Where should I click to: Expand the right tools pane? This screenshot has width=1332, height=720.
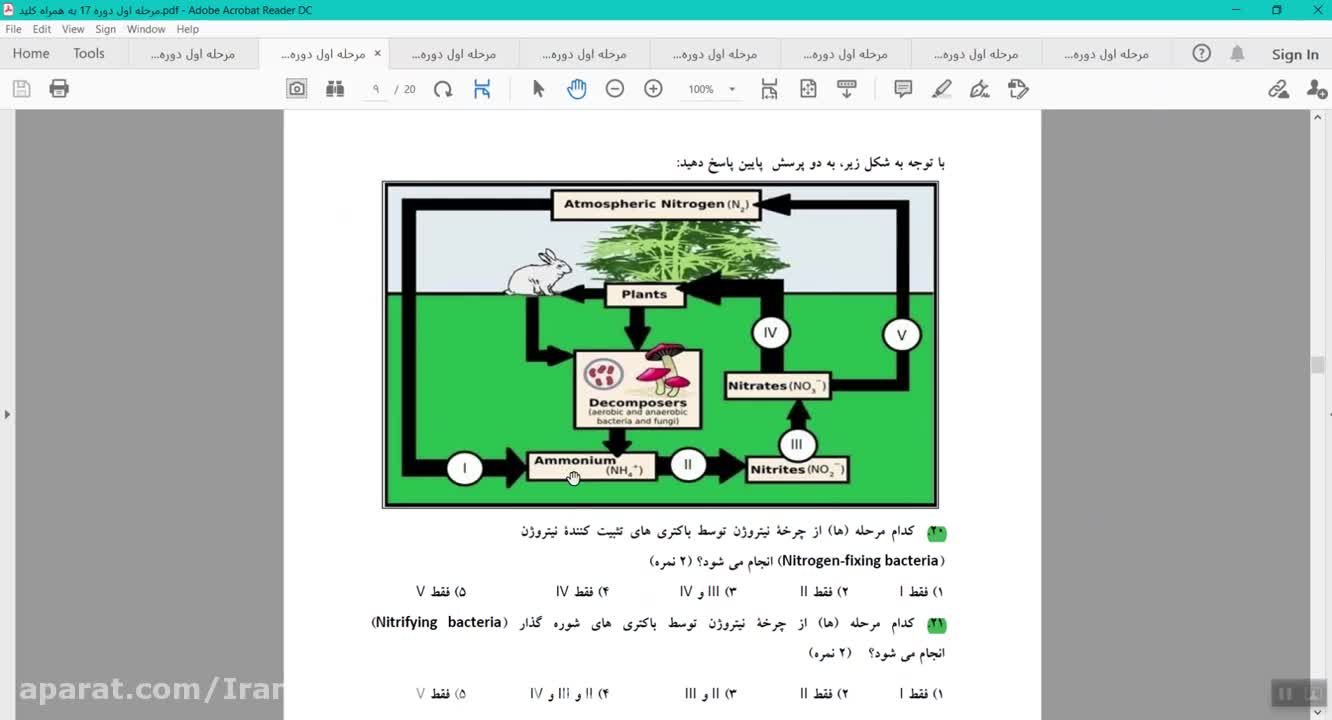[x=1328, y=413]
